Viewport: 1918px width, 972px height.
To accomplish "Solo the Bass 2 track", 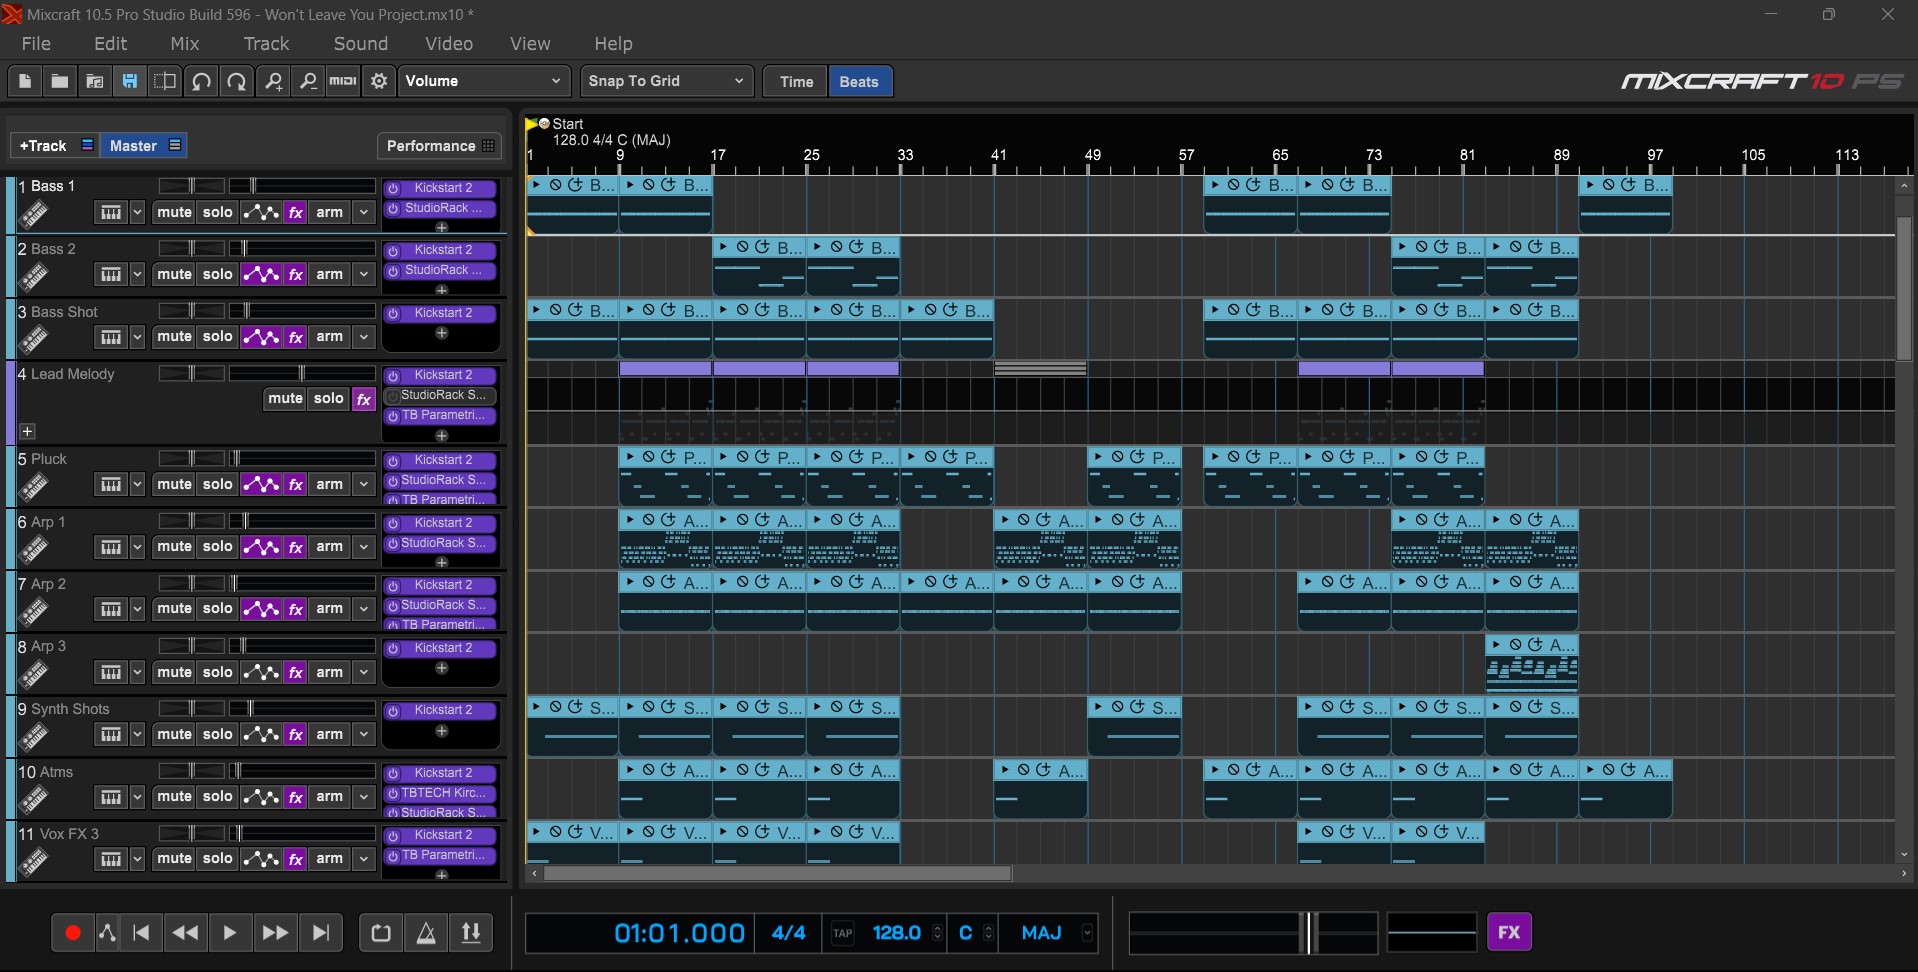I will [x=217, y=274].
